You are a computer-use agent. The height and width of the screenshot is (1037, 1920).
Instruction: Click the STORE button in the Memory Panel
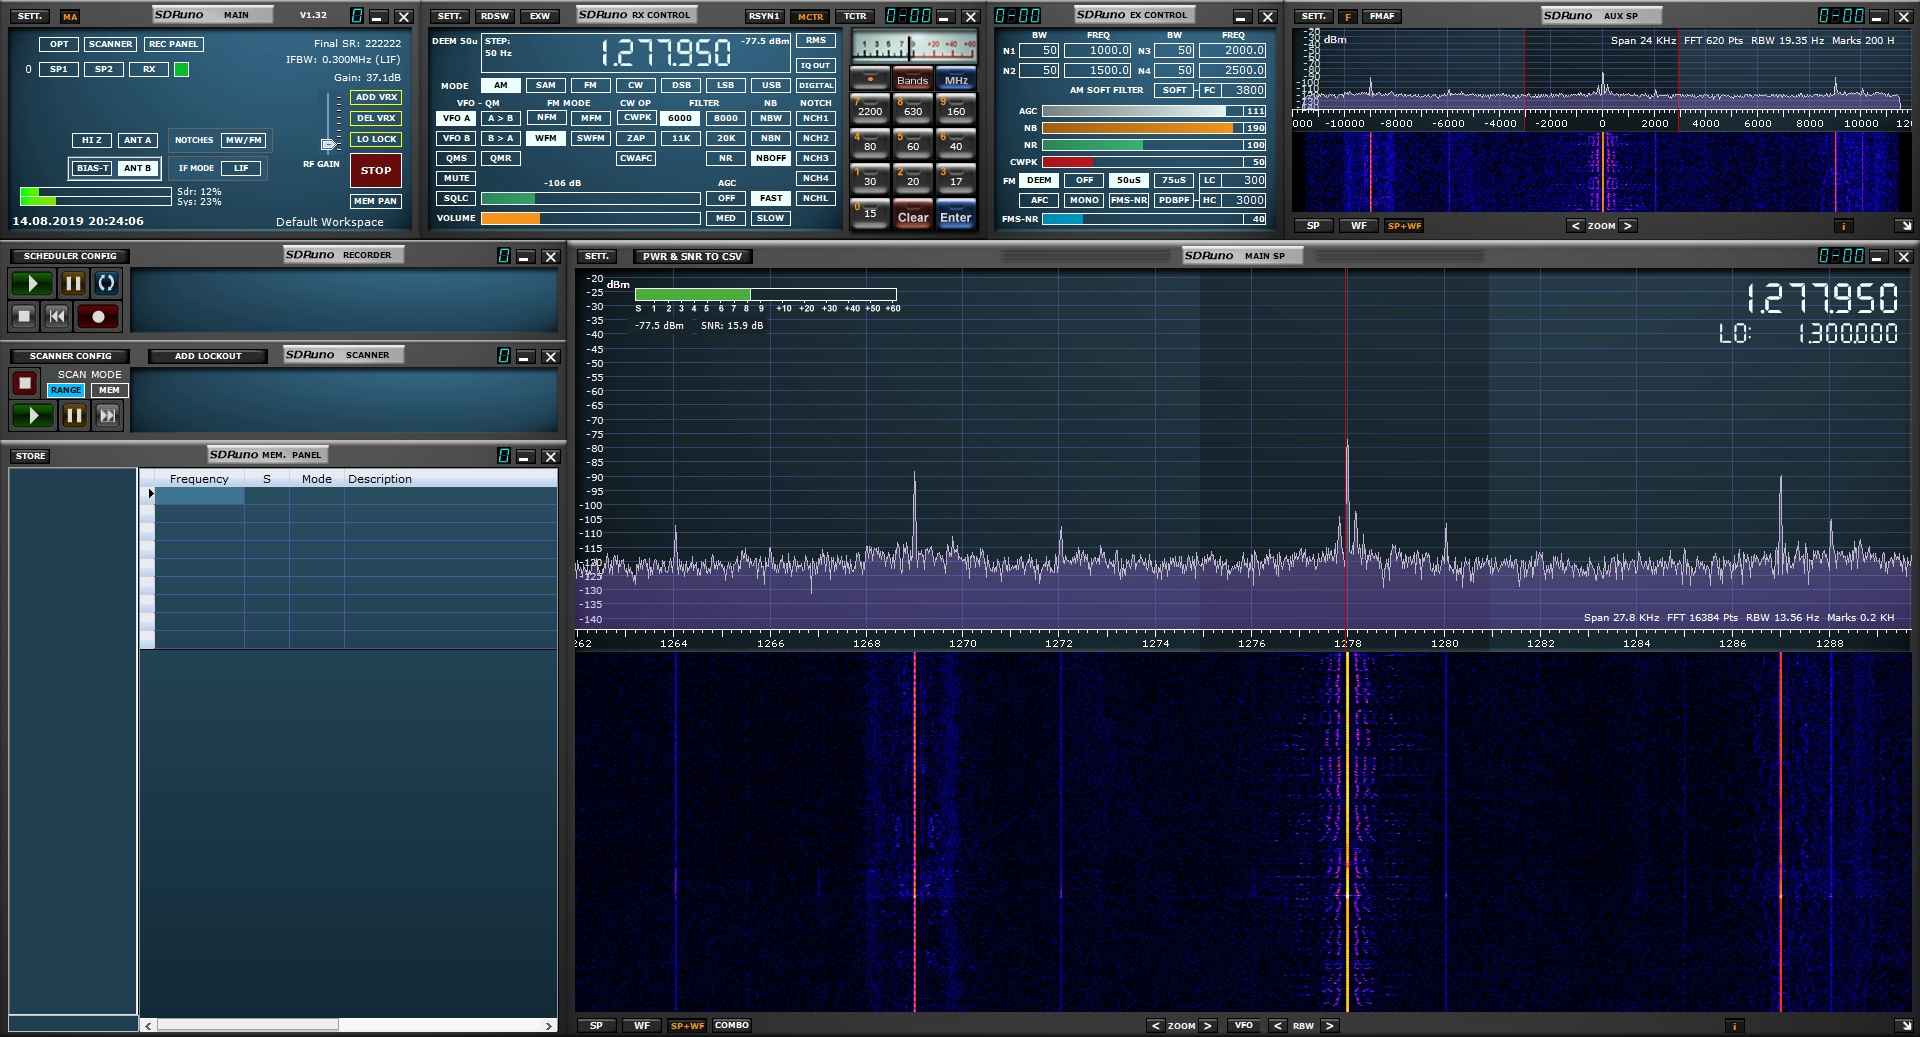pos(30,456)
